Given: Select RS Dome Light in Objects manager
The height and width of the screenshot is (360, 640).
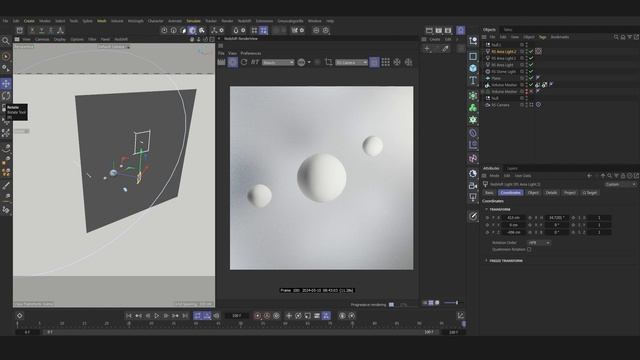Looking at the screenshot, I should [504, 71].
